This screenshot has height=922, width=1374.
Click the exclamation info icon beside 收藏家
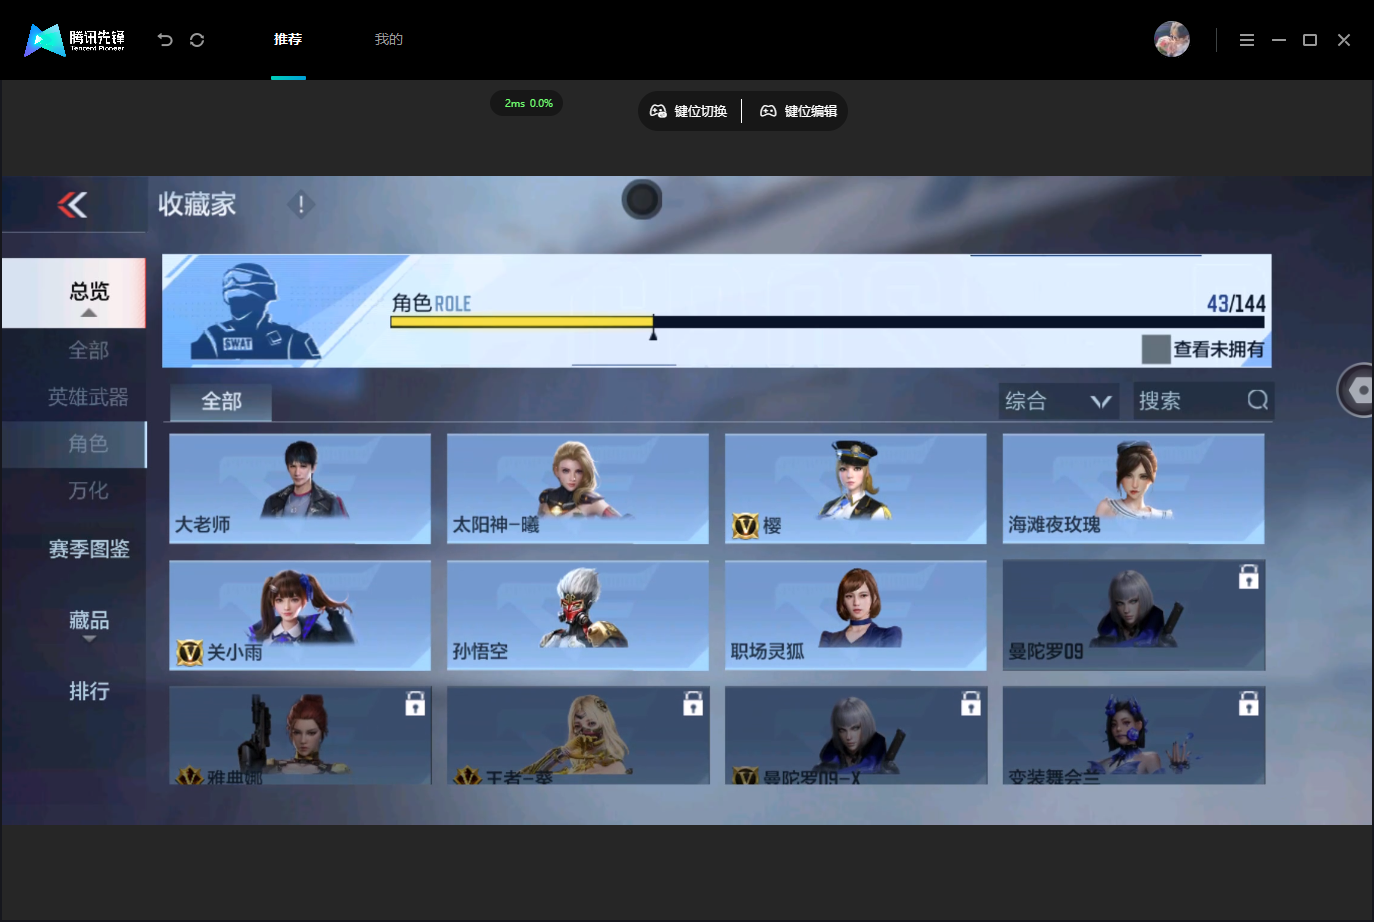[301, 204]
